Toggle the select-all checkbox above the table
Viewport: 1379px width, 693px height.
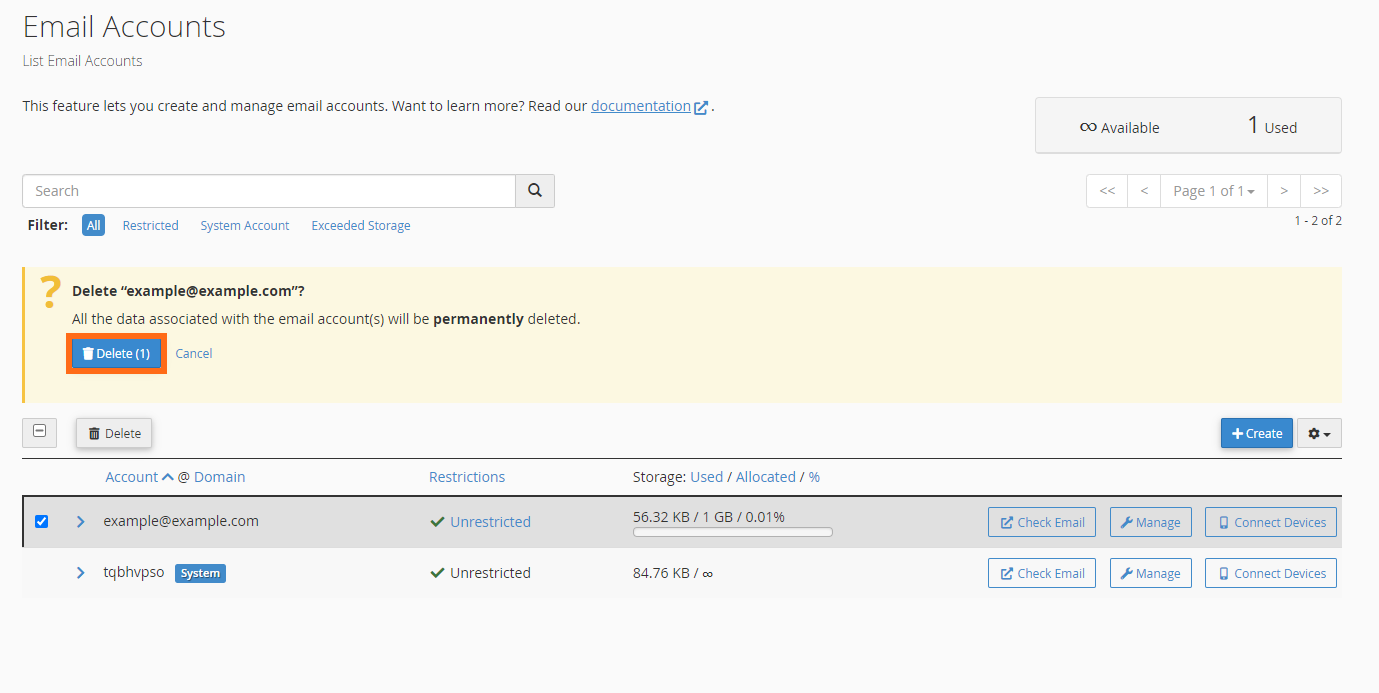(x=39, y=432)
